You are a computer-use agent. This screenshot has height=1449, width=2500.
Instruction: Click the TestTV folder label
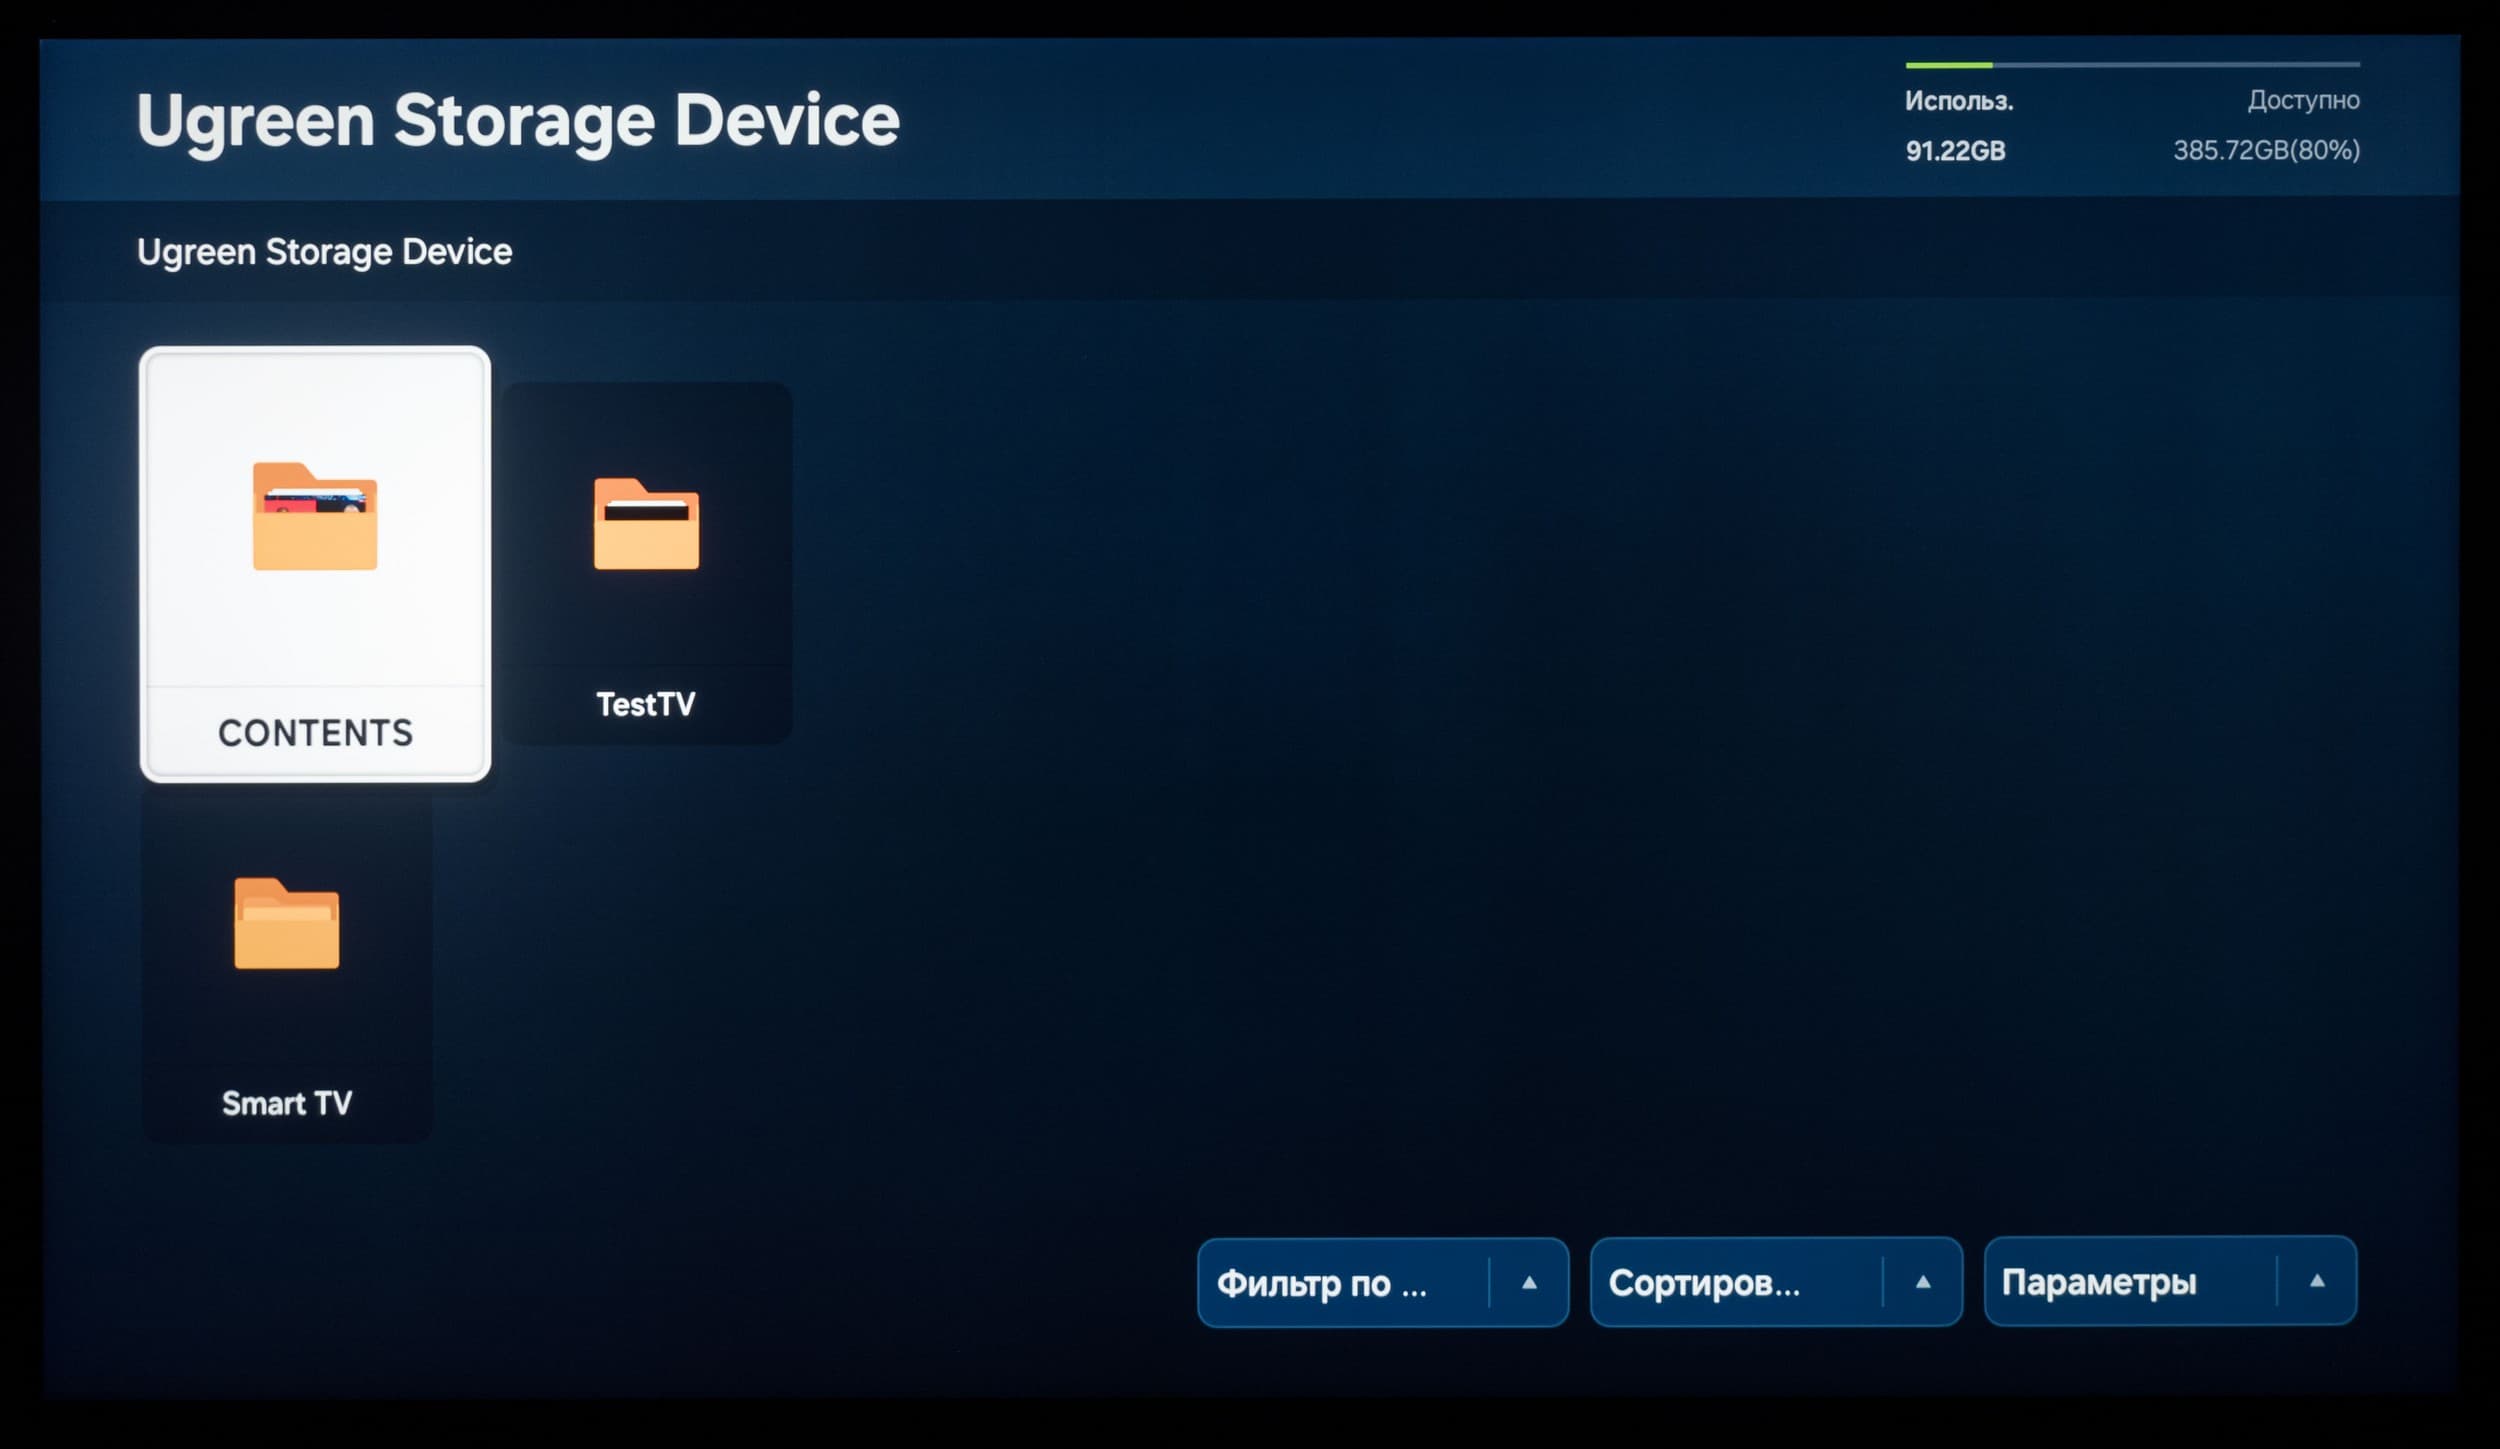click(646, 704)
